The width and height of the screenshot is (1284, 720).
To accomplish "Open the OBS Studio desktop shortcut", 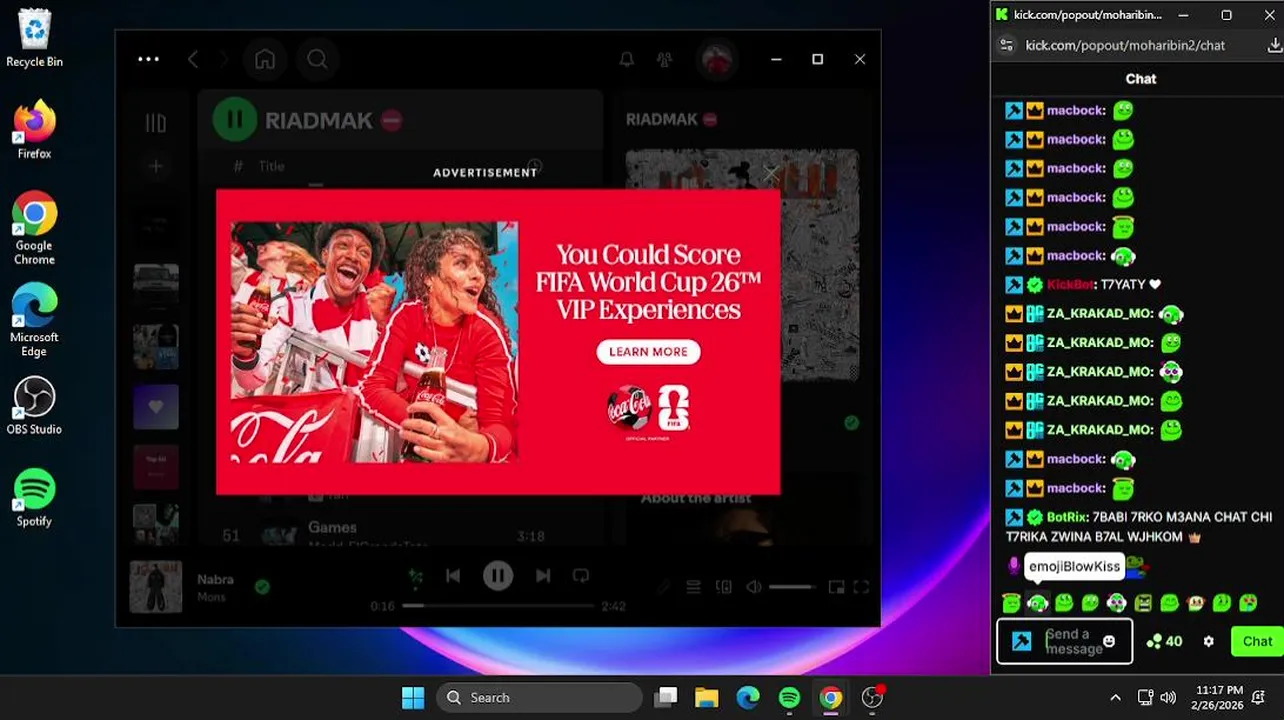I will (x=34, y=406).
